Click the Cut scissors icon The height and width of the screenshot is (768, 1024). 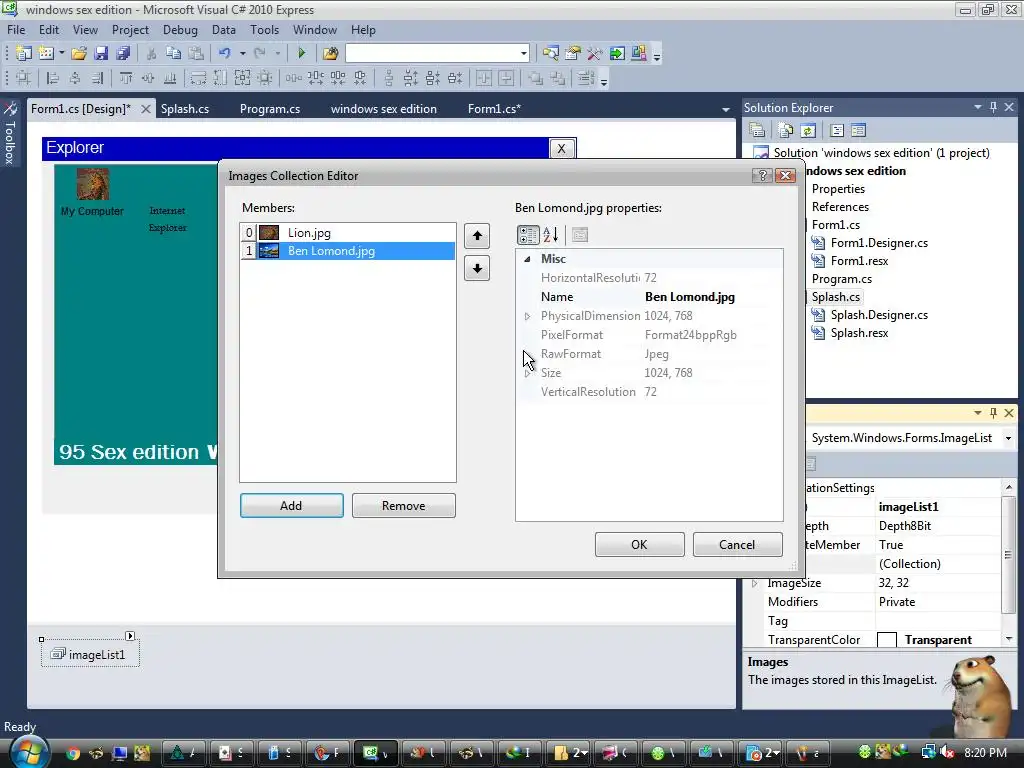point(151,54)
